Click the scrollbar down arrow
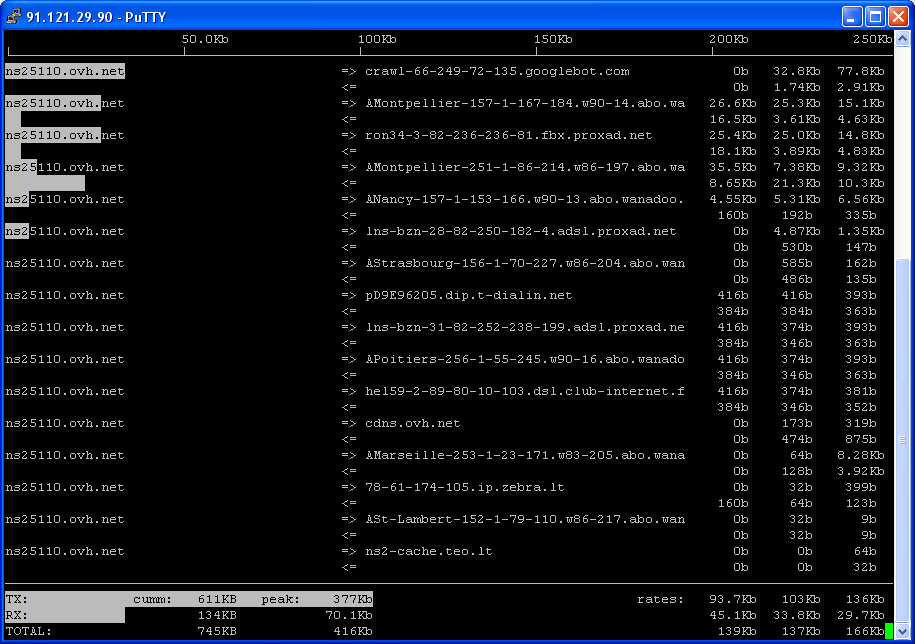 coord(902,632)
